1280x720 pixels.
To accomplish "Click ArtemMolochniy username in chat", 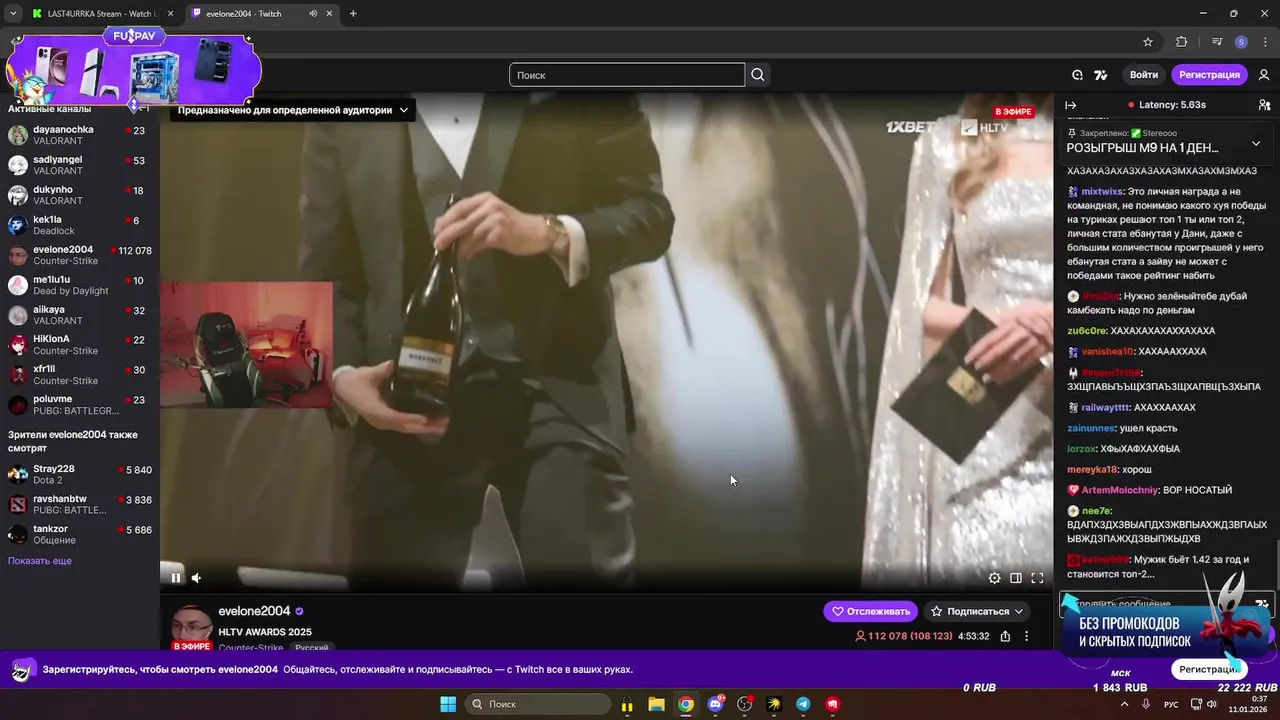I will click(x=1120, y=490).
